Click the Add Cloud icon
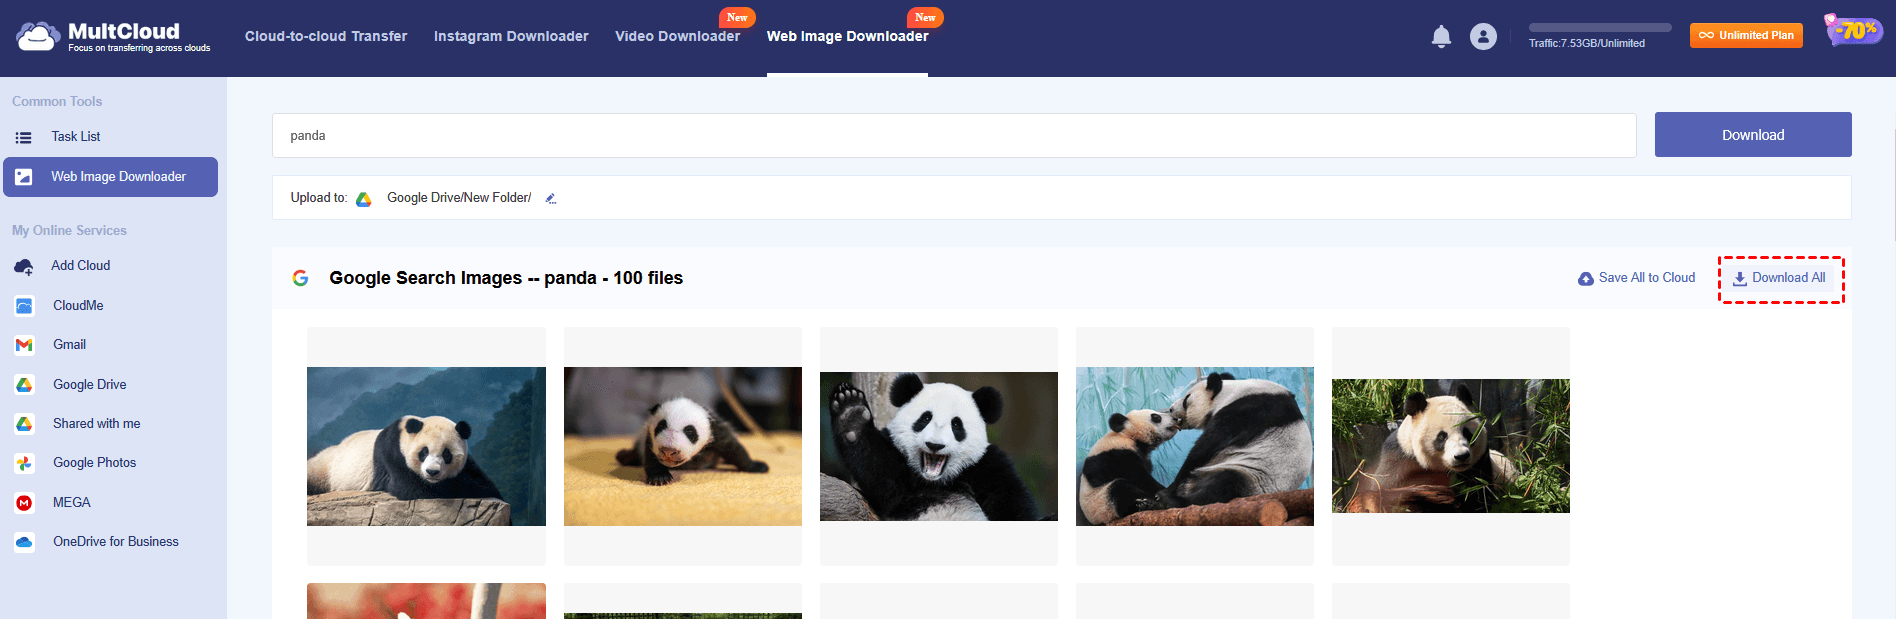The image size is (1896, 619). 24,266
